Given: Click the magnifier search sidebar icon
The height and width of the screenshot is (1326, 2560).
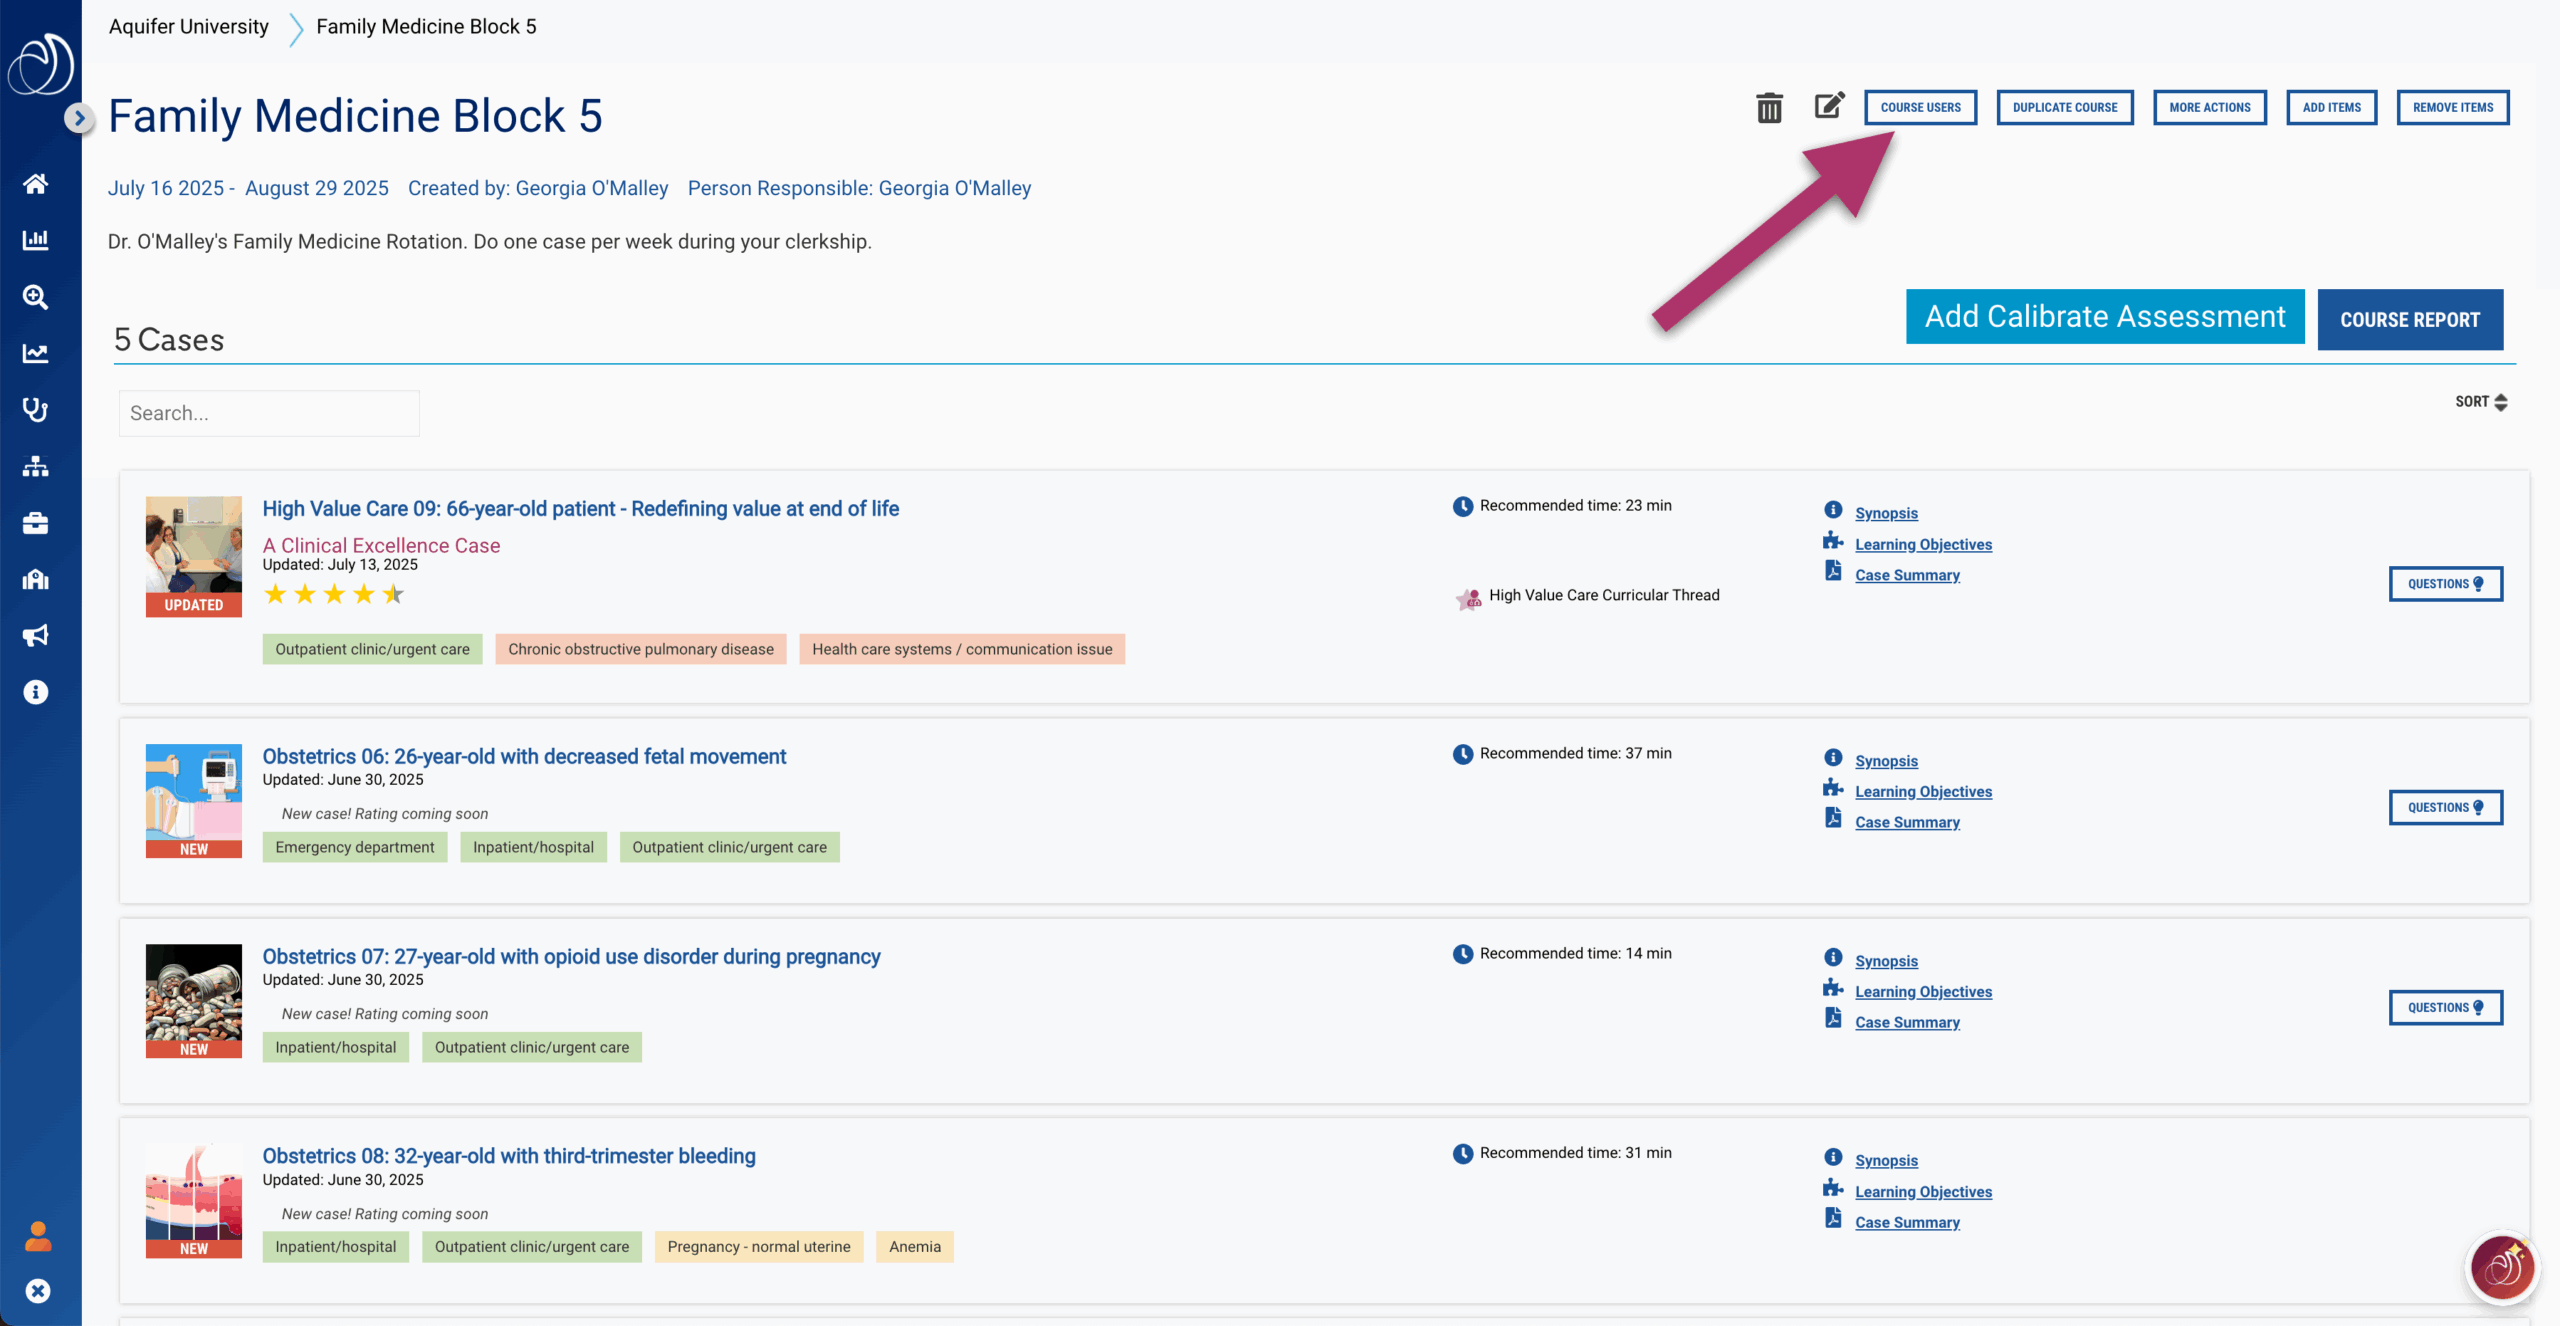Looking at the screenshot, I should (x=36, y=297).
